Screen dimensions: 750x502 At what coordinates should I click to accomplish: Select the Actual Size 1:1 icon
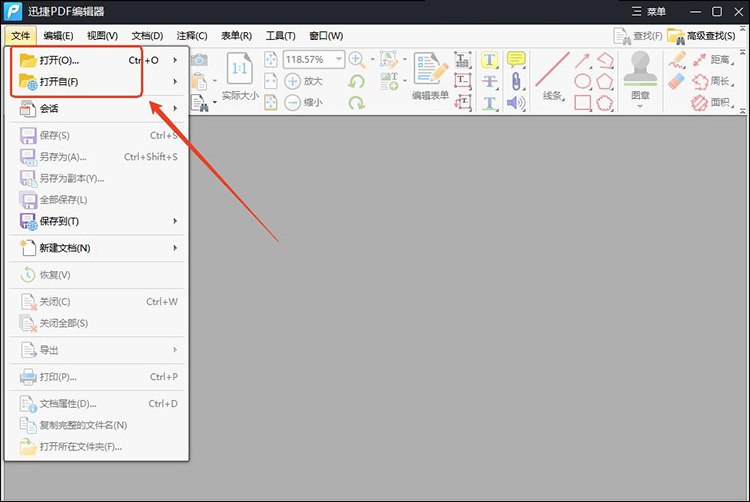pyautogui.click(x=240, y=70)
